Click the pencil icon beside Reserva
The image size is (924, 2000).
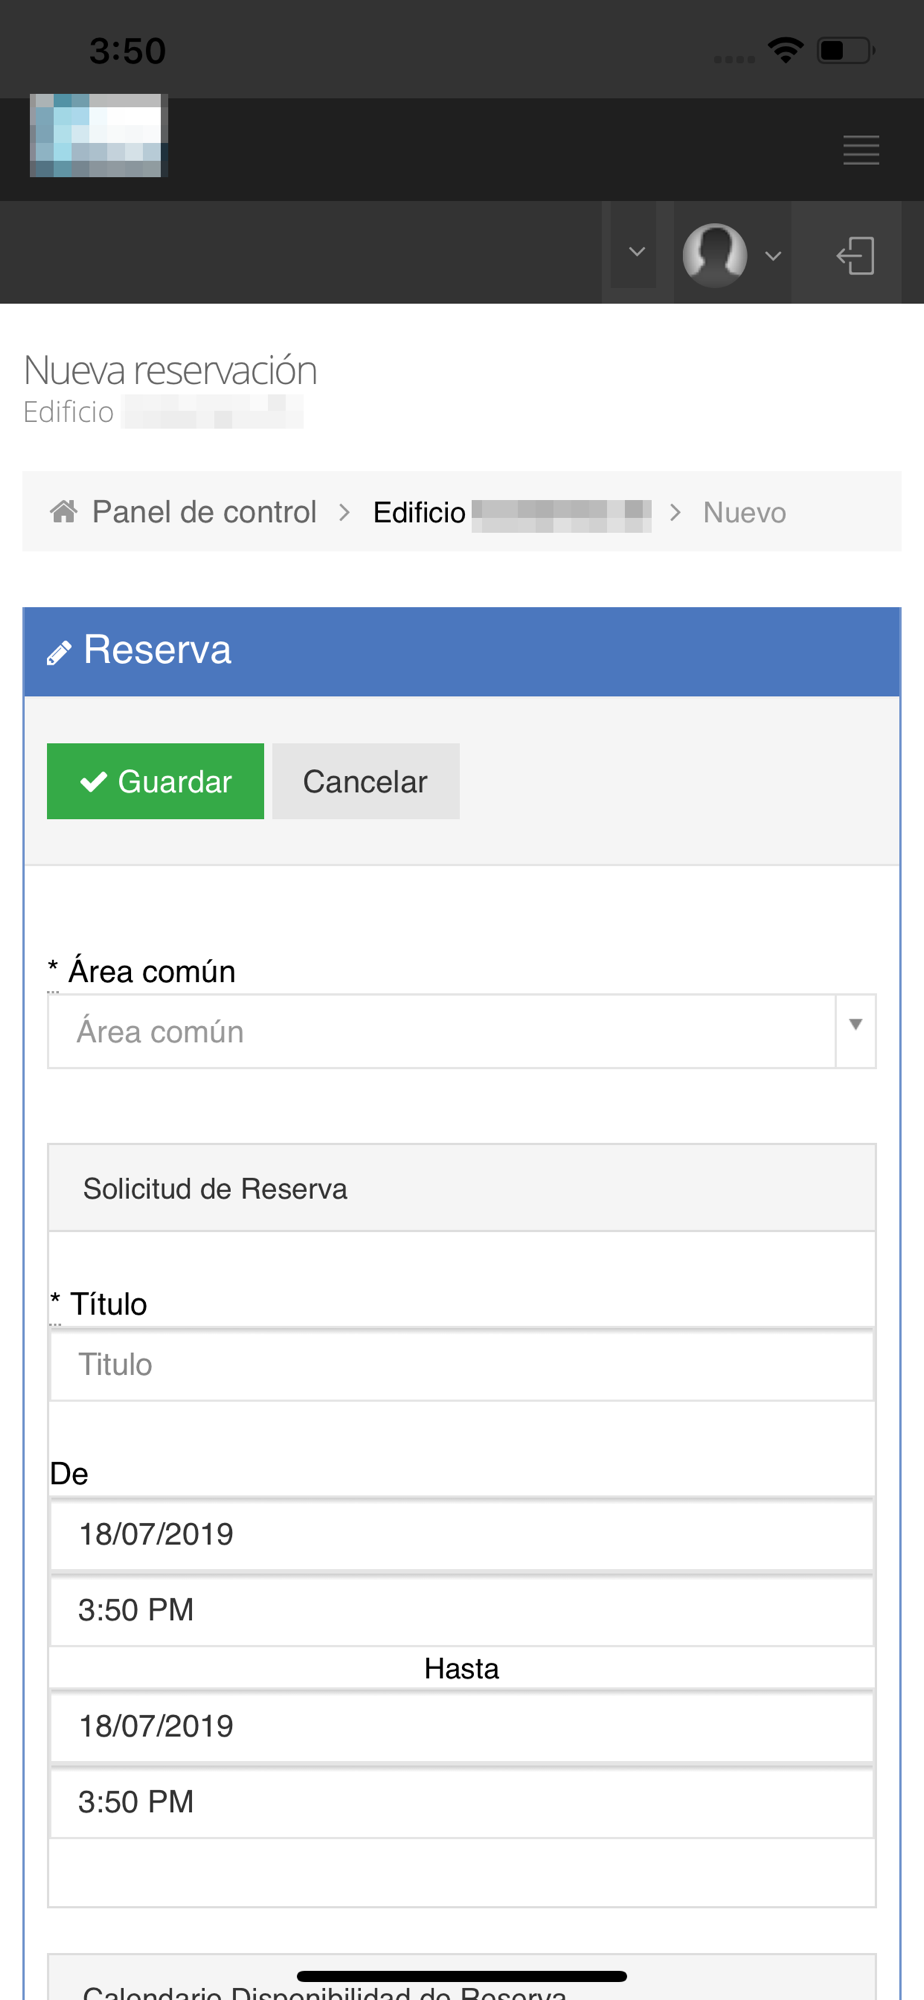59,653
